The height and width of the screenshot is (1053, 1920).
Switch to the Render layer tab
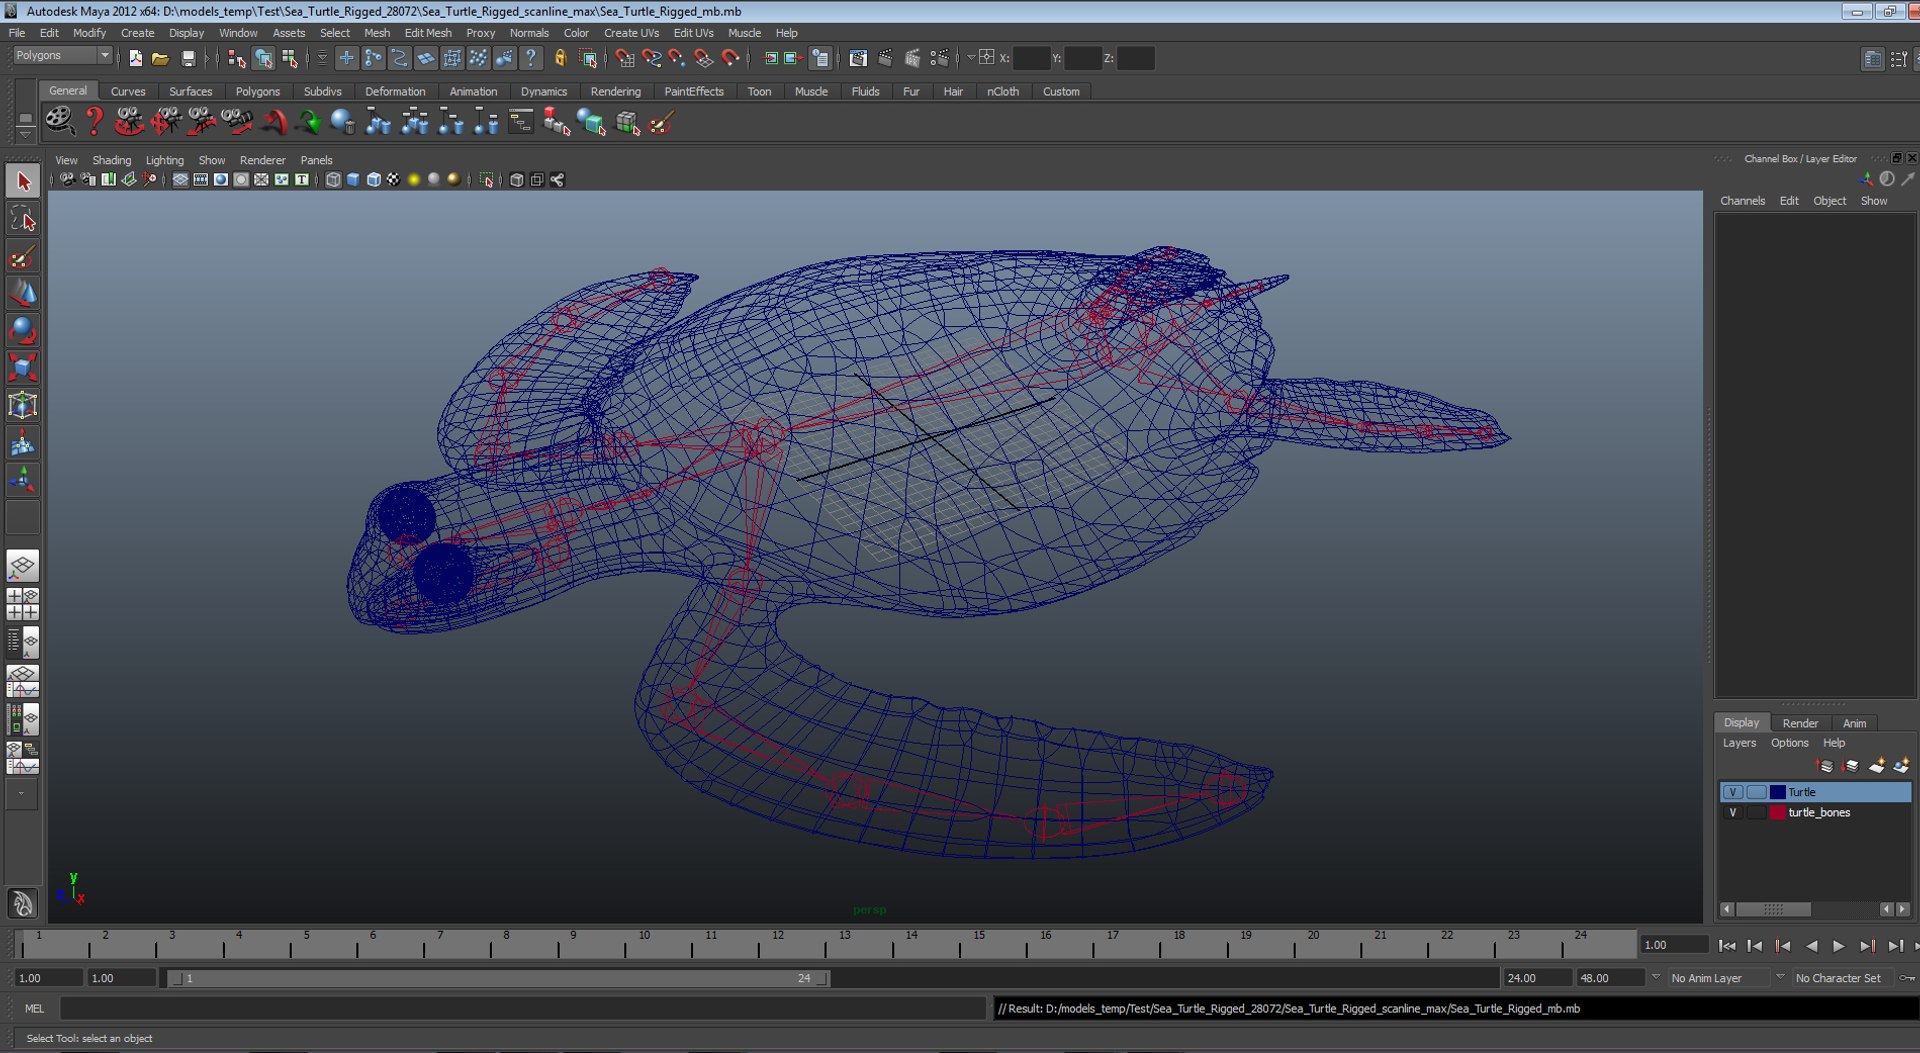click(1800, 723)
